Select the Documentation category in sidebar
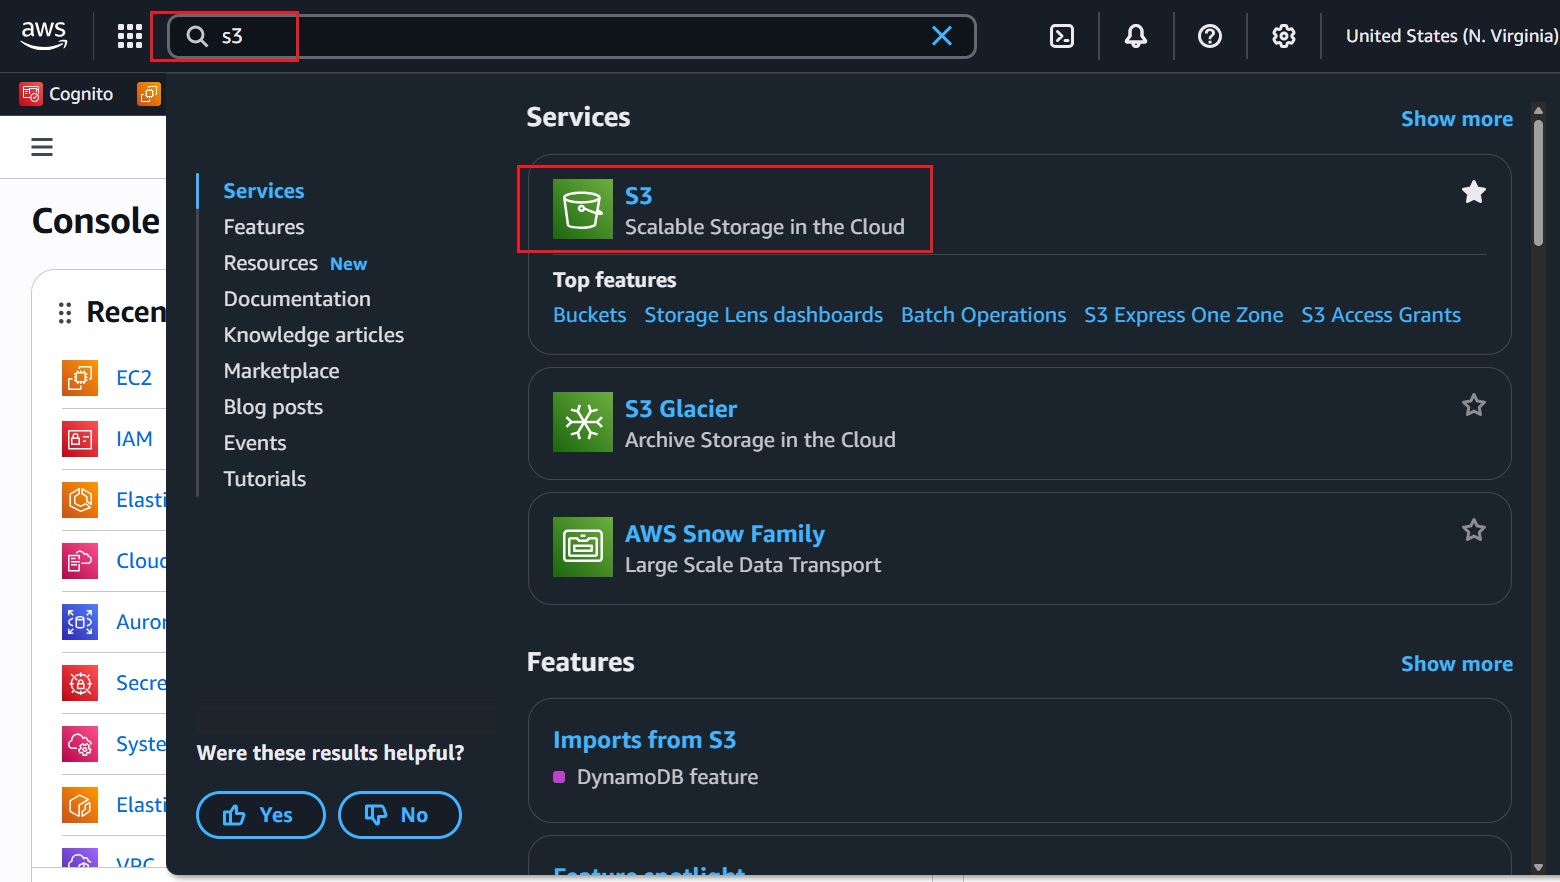 [297, 299]
